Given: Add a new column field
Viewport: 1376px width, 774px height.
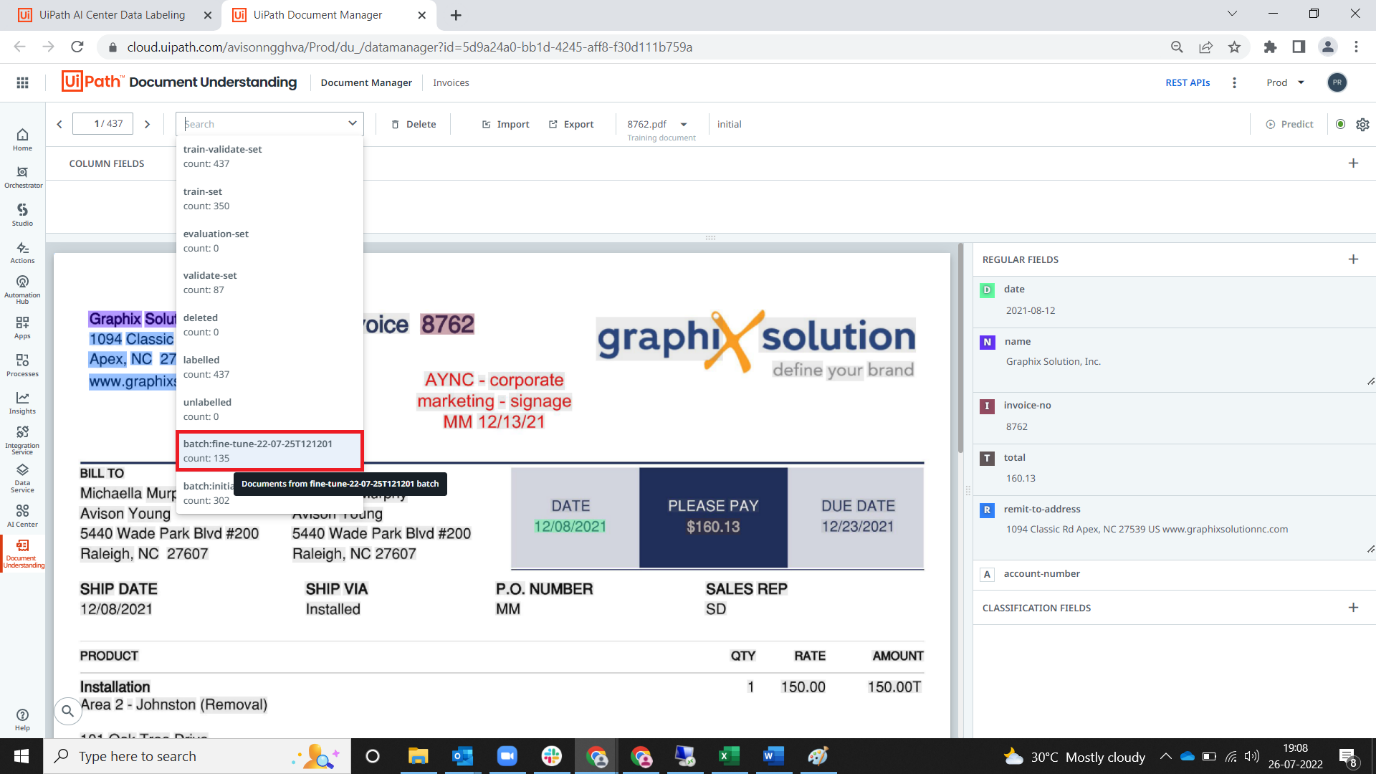Looking at the screenshot, I should [x=1353, y=163].
